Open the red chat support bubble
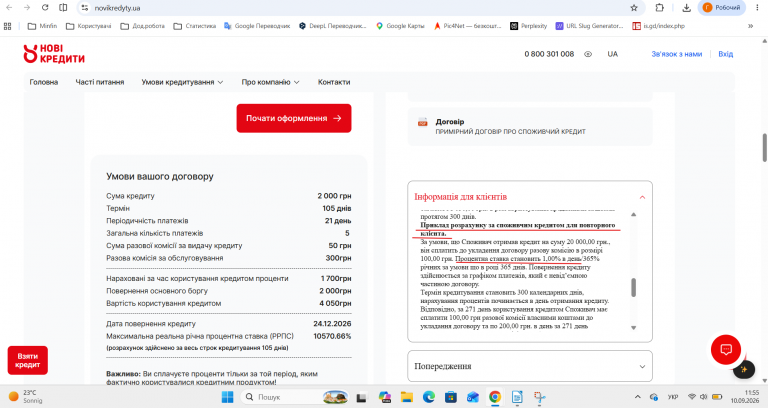768x408 pixels. (725, 349)
